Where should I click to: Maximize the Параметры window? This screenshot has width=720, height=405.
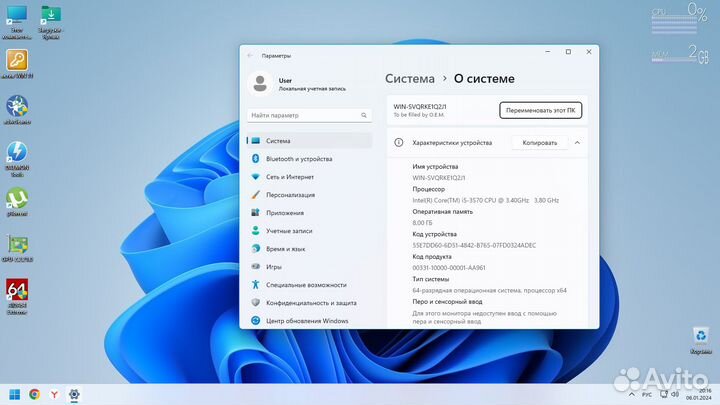568,52
